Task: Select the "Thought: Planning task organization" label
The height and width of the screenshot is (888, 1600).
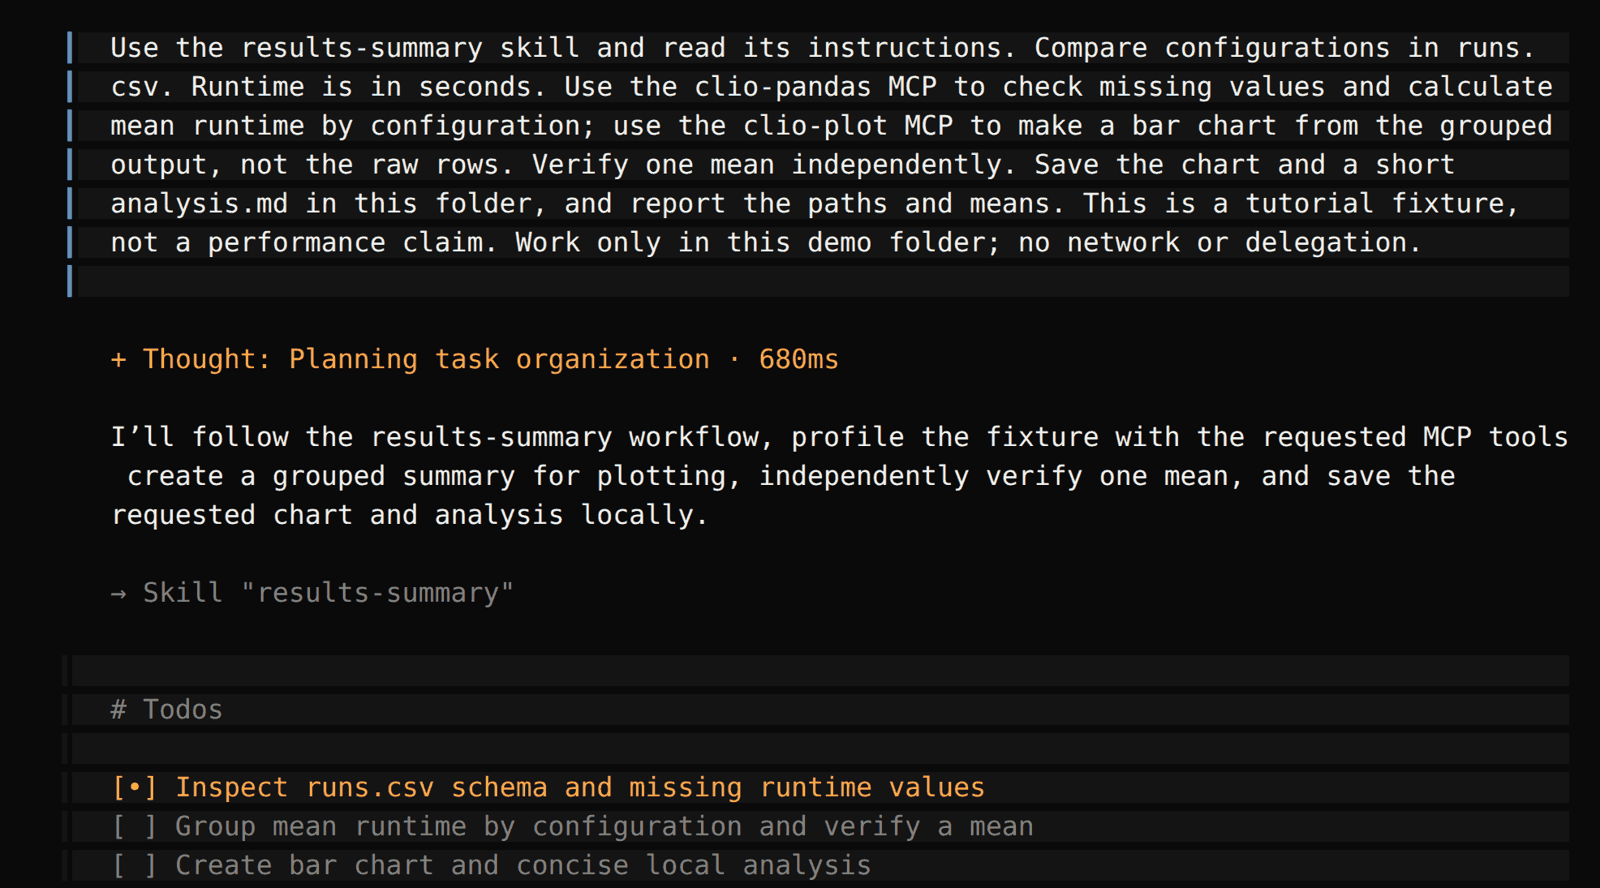Action: 426,360
